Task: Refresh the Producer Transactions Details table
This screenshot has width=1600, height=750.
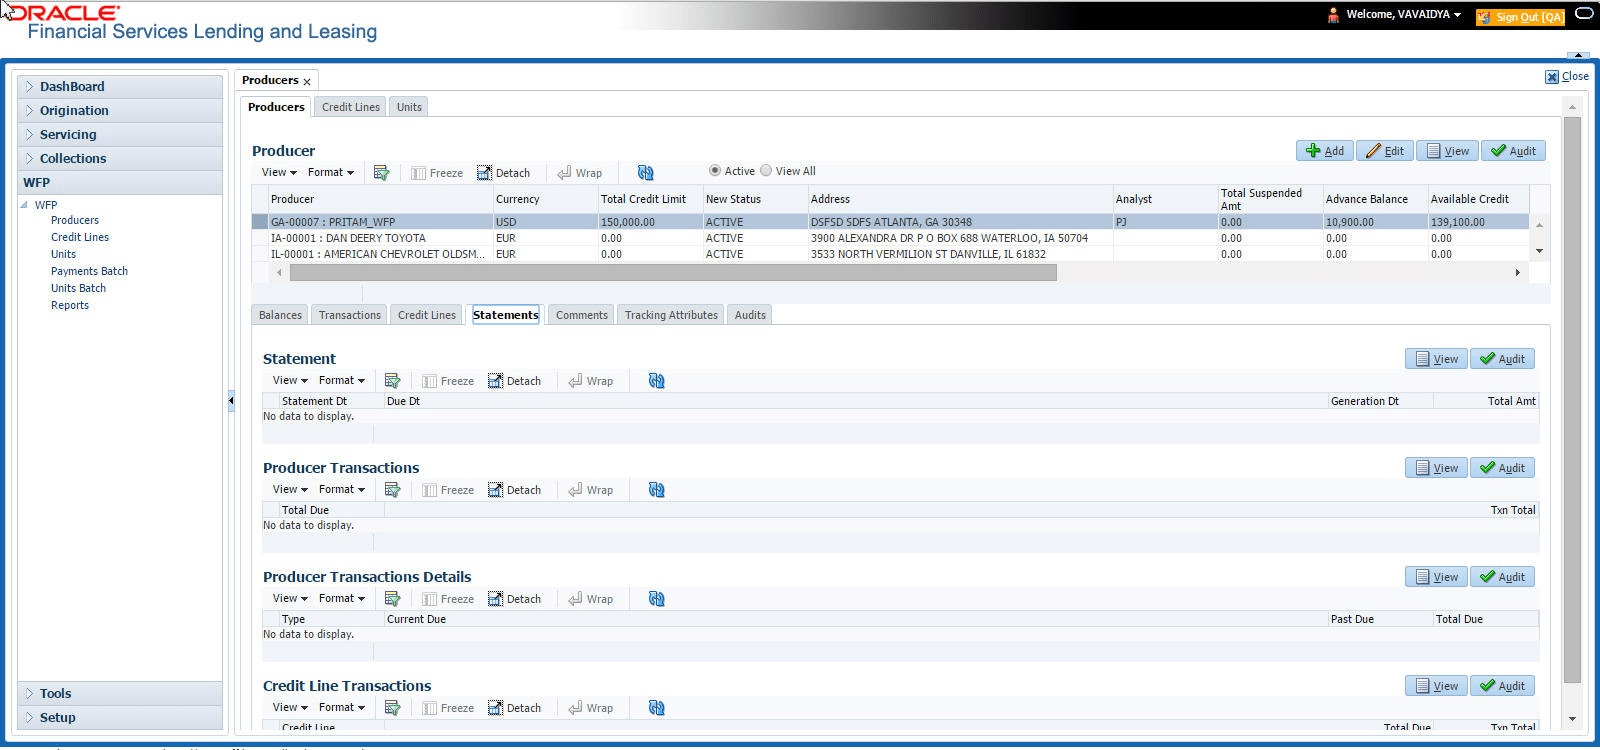Action: [656, 599]
